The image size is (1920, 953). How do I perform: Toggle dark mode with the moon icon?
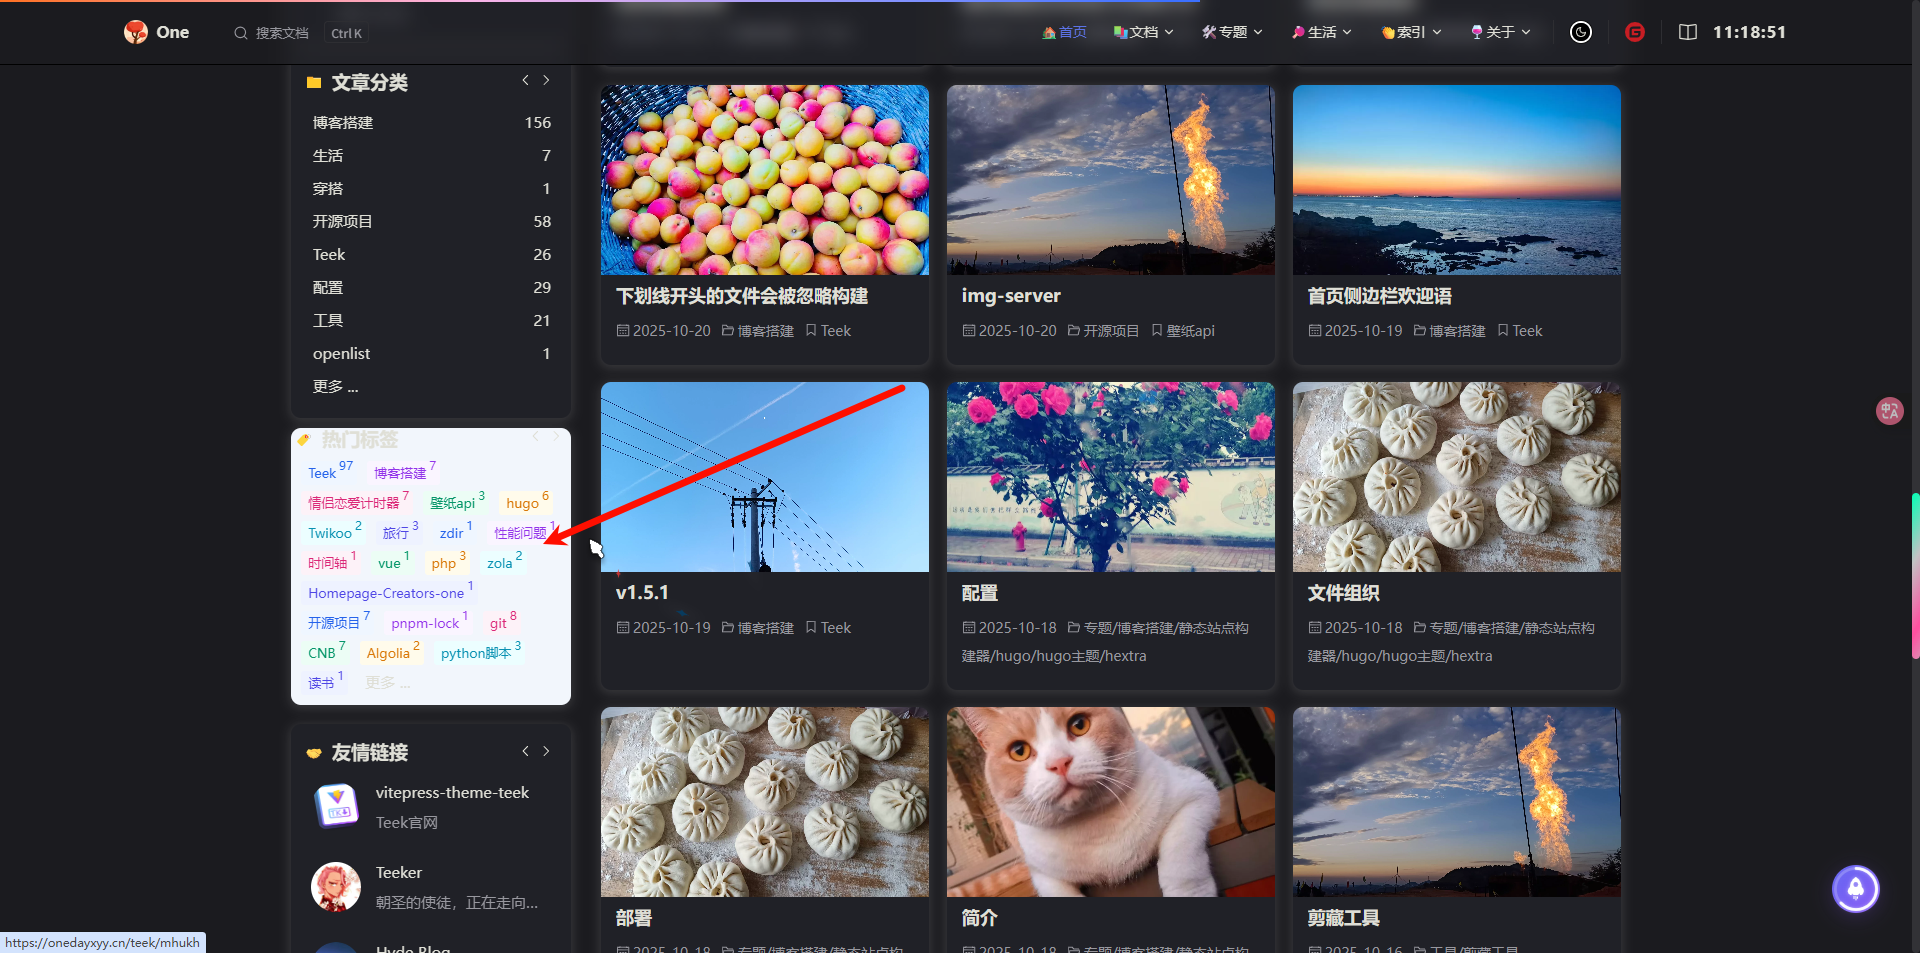click(1581, 32)
